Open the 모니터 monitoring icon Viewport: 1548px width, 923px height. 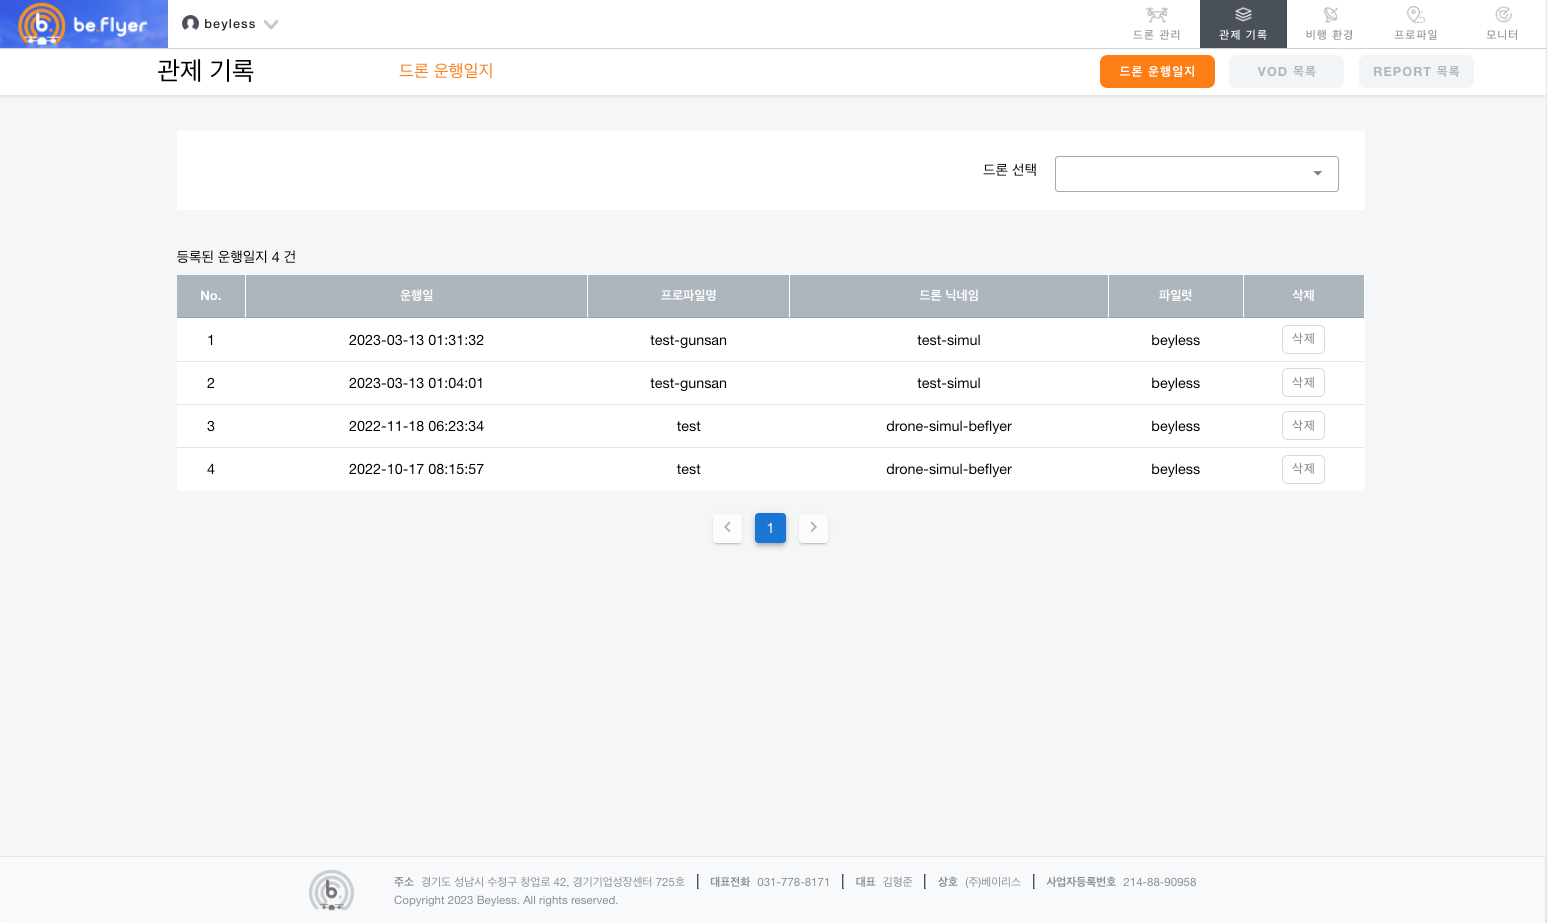[x=1502, y=23]
